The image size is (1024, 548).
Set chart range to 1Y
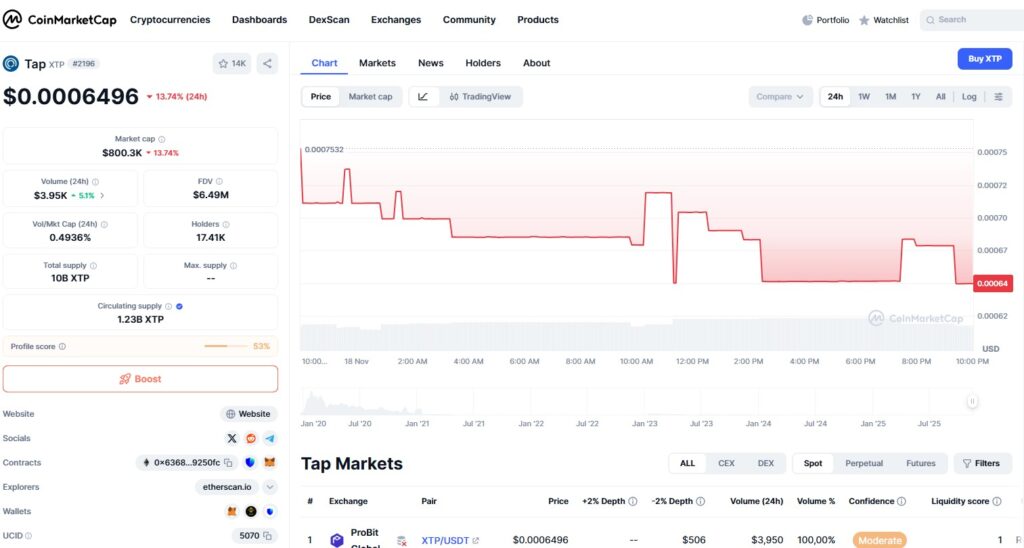(x=916, y=97)
